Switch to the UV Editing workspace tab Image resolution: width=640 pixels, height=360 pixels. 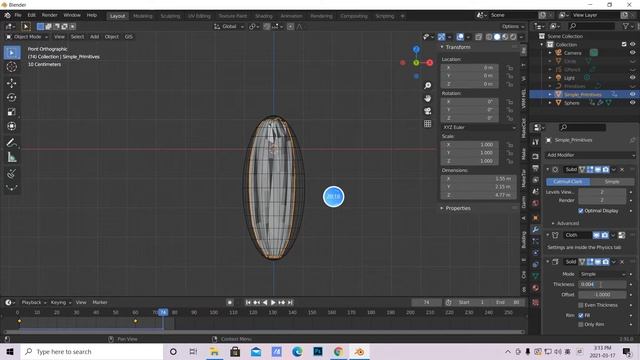[199, 16]
